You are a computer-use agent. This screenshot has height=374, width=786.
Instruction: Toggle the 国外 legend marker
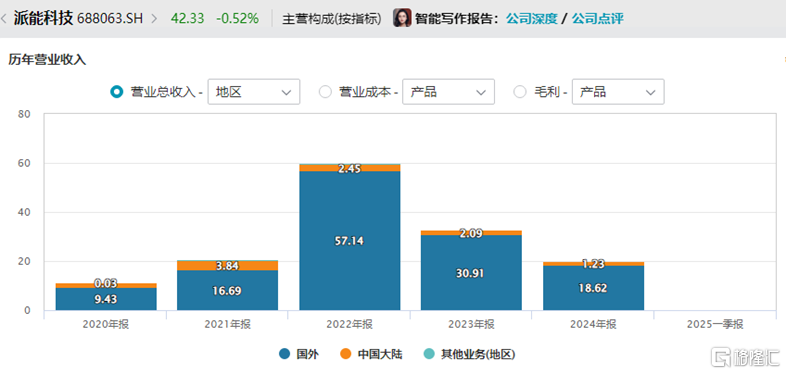pyautogui.click(x=285, y=354)
